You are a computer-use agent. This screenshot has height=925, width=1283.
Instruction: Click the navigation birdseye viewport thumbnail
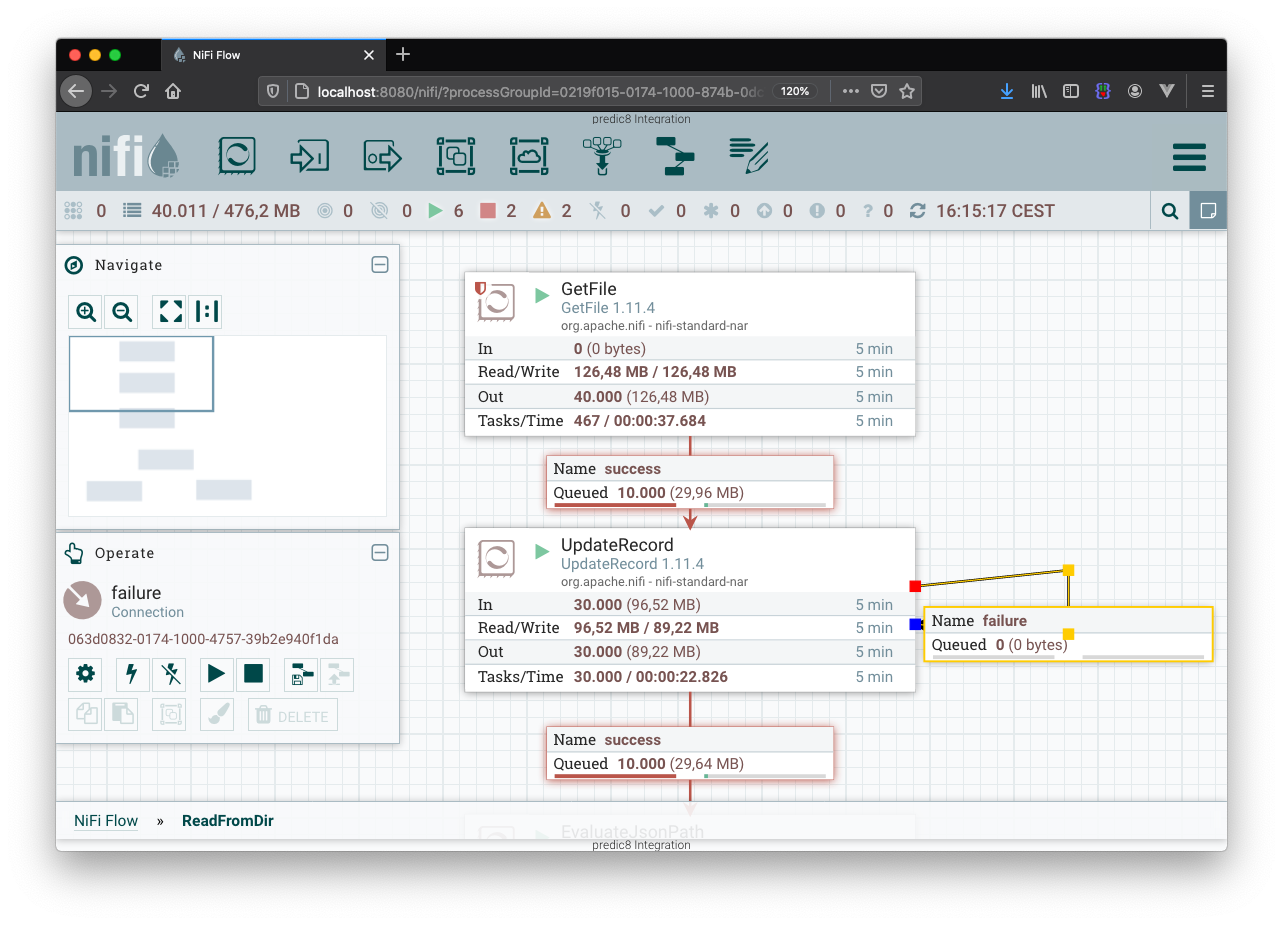141,374
